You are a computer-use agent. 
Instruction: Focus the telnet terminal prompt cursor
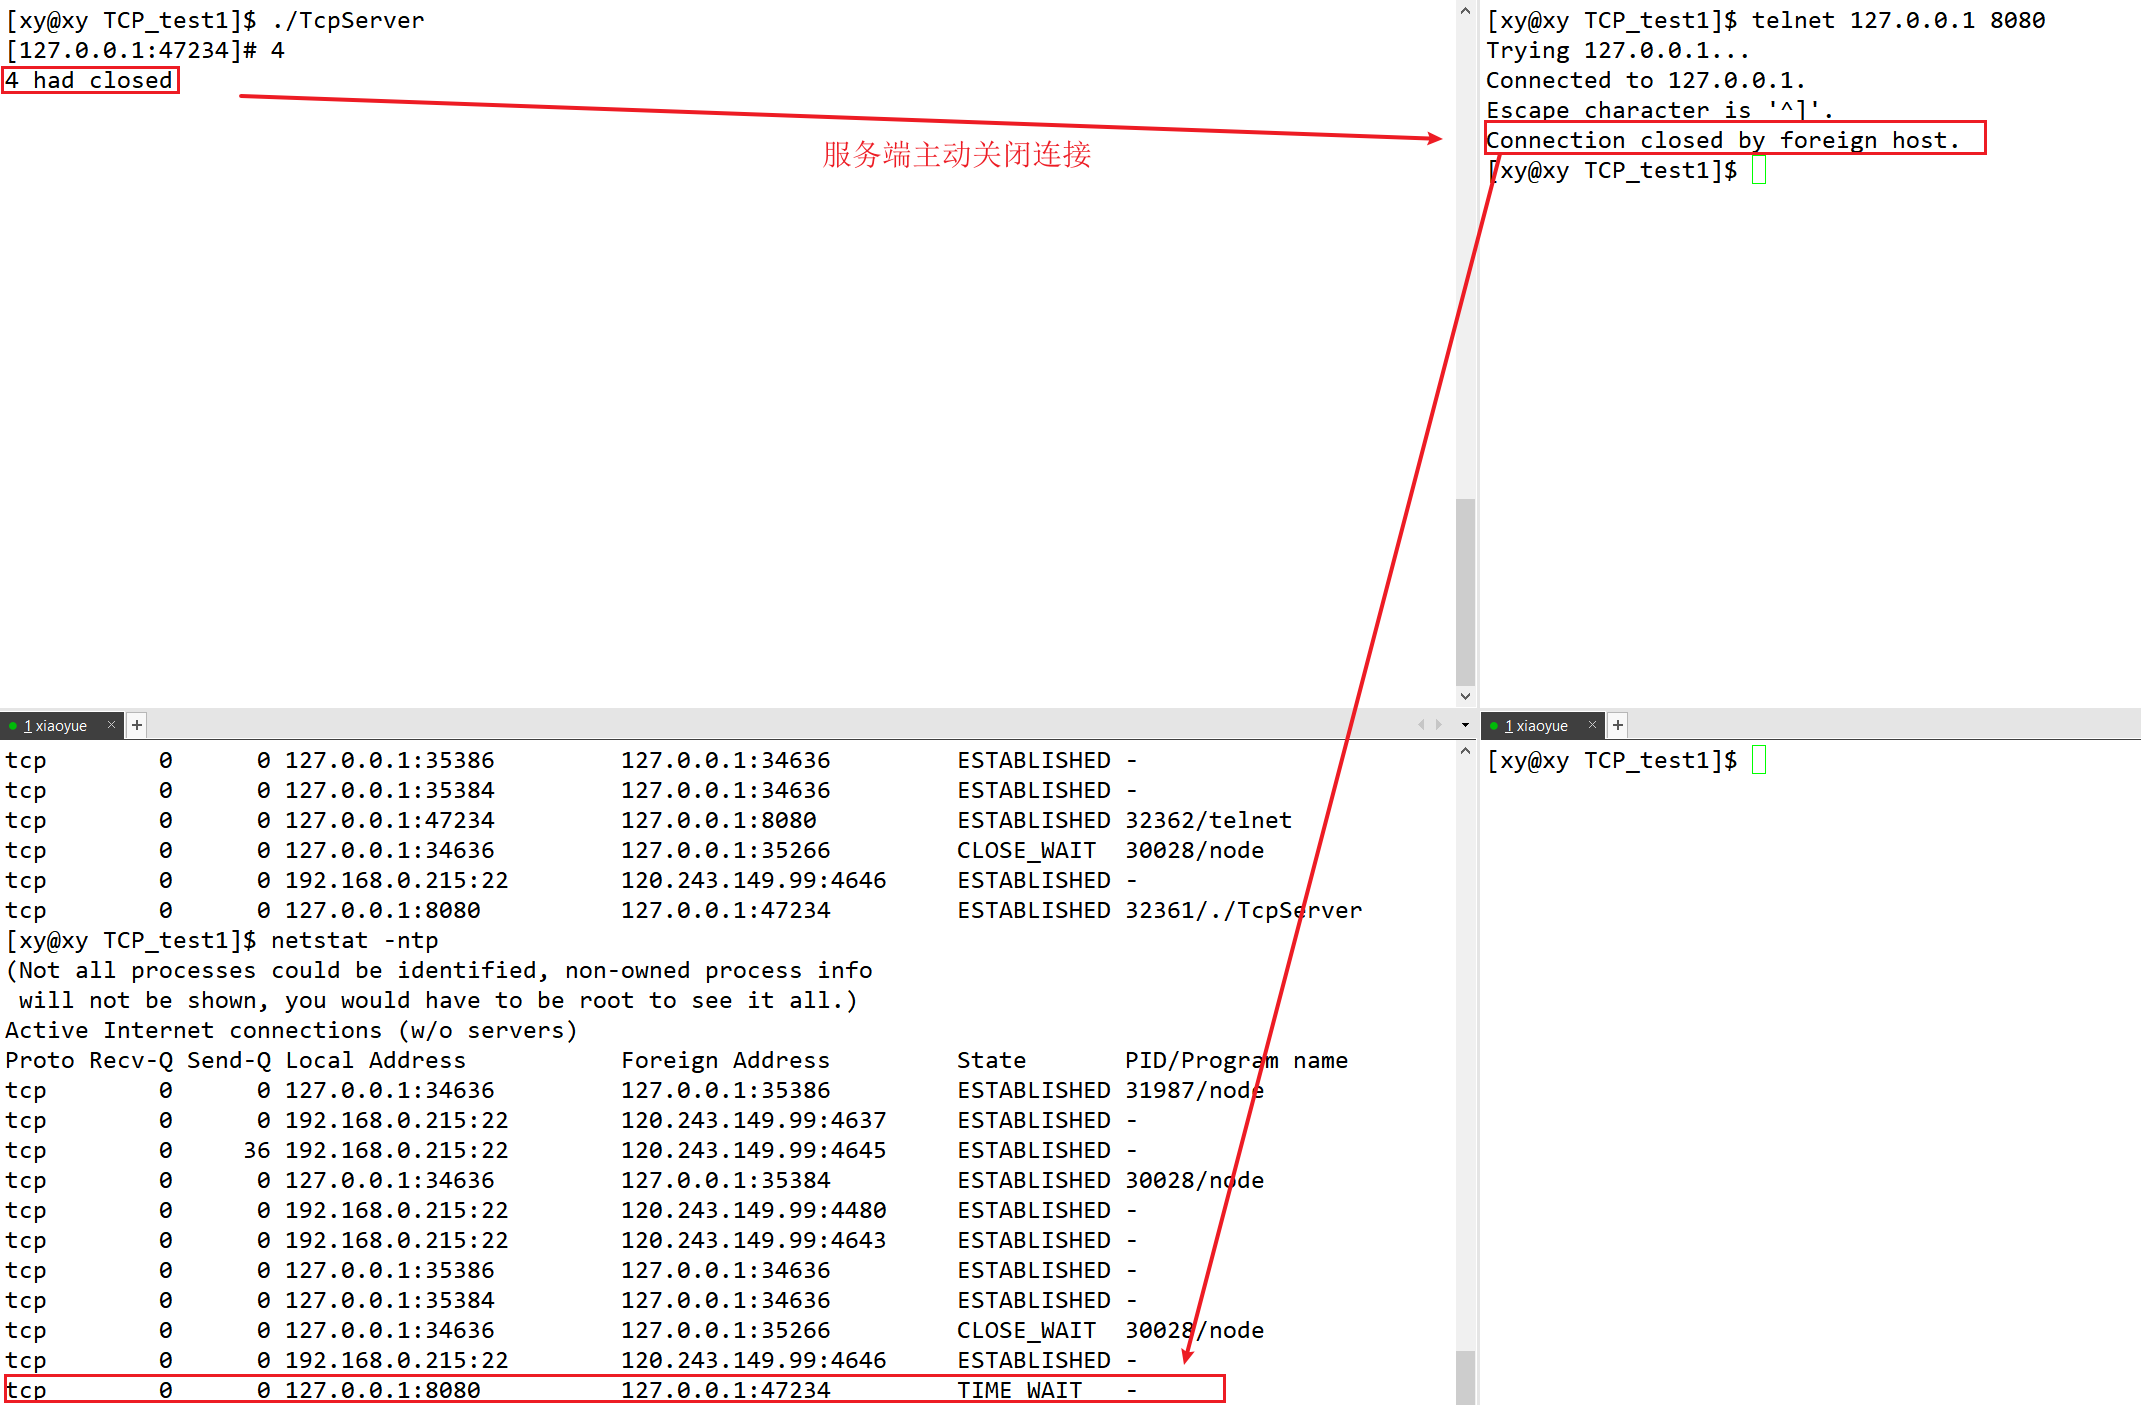tap(1759, 171)
